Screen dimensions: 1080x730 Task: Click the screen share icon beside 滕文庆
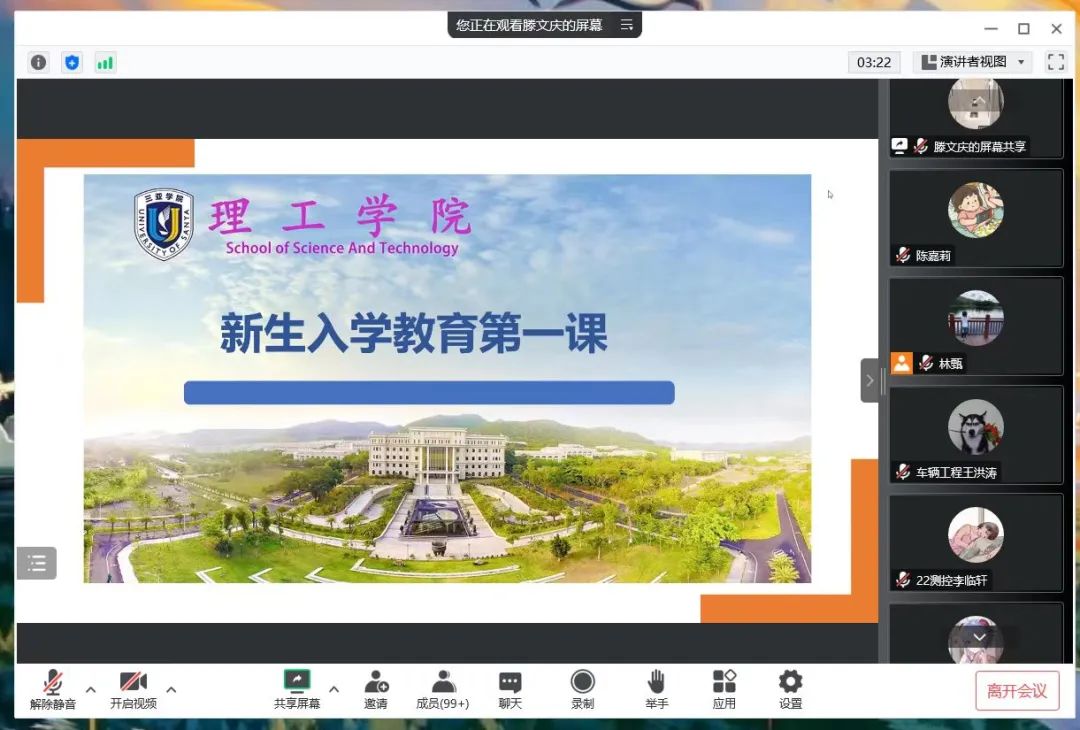[x=900, y=146]
